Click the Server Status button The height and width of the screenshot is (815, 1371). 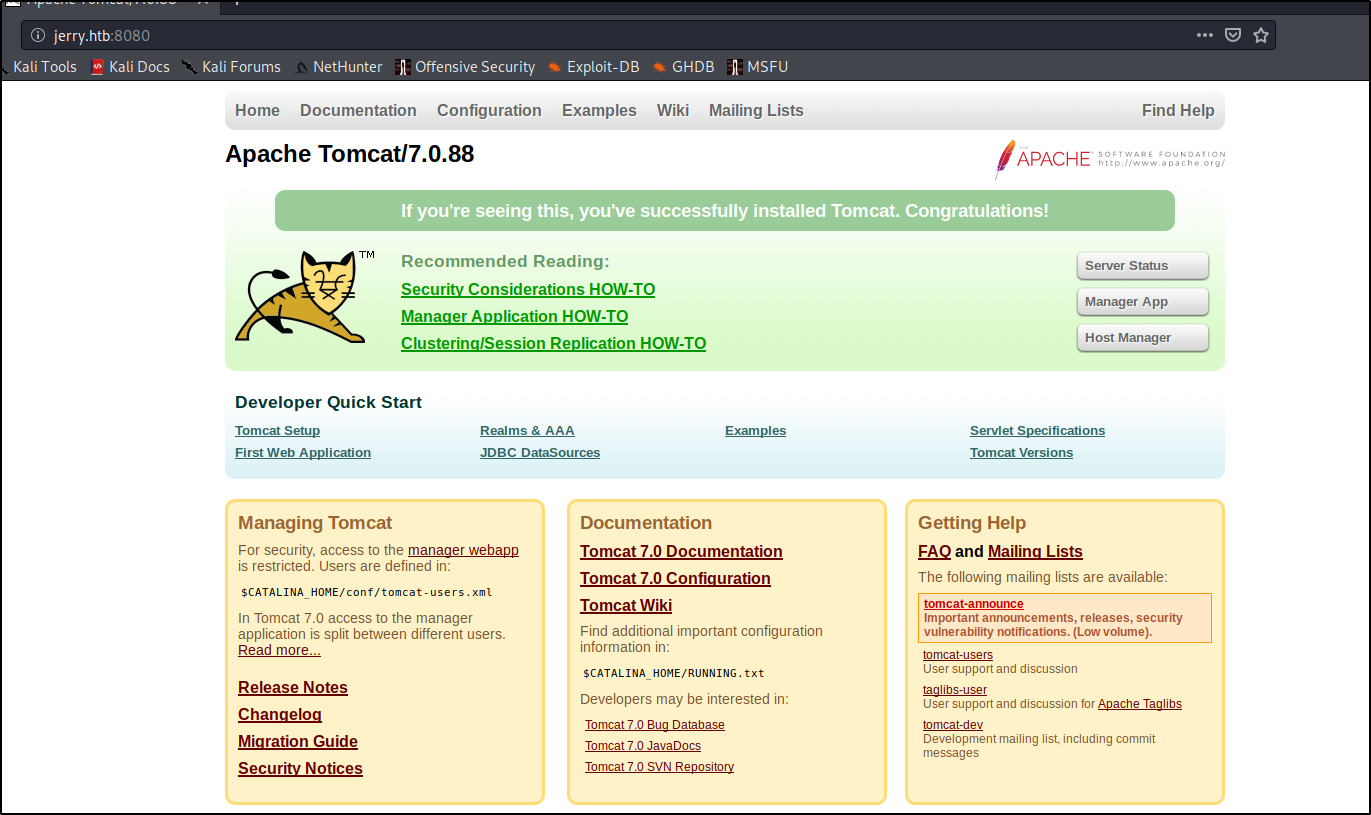[x=1143, y=266]
